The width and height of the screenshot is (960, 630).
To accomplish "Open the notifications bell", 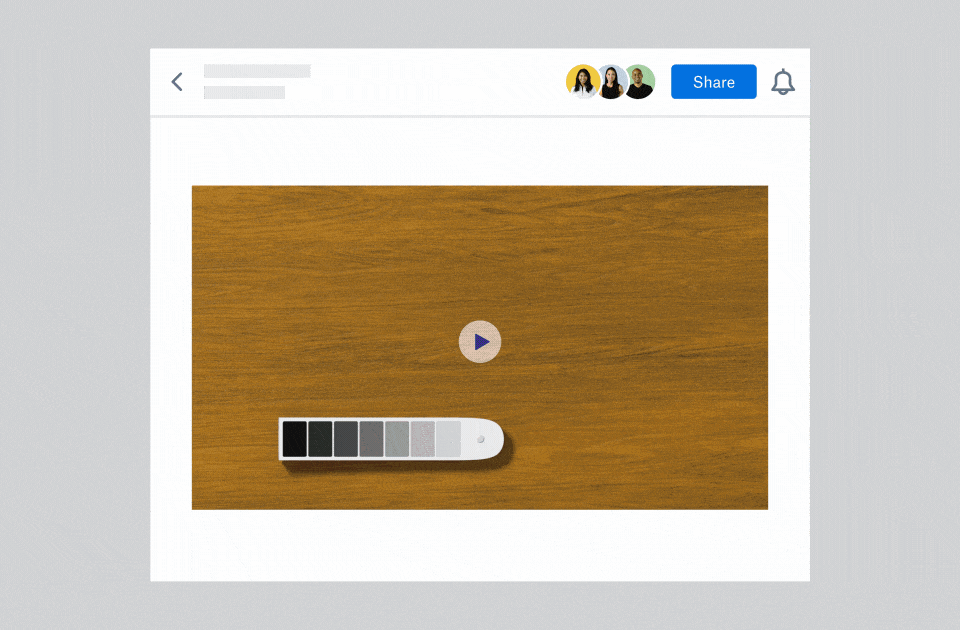I will pyautogui.click(x=783, y=83).
